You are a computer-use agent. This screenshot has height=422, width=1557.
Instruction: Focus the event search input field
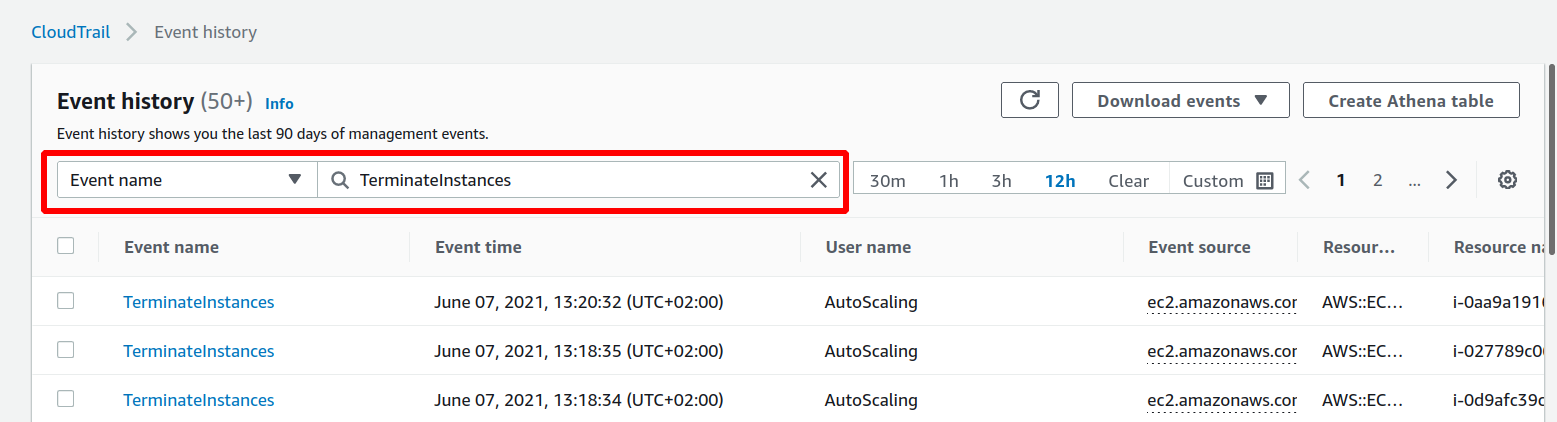click(578, 180)
